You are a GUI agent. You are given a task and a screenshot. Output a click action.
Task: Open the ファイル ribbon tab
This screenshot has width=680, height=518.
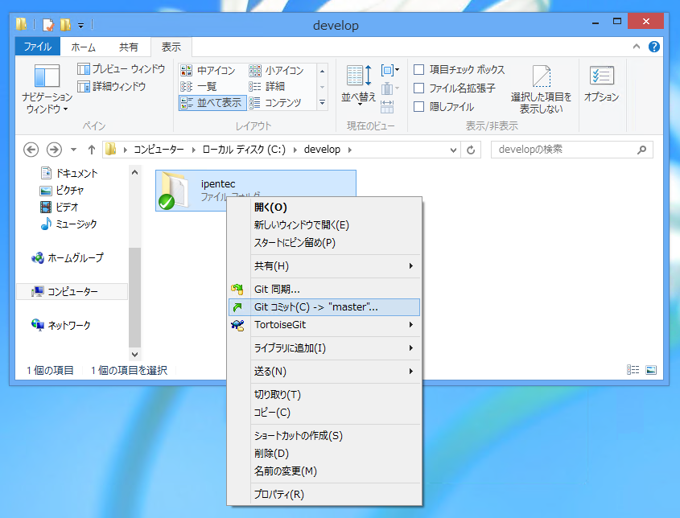tap(37, 47)
